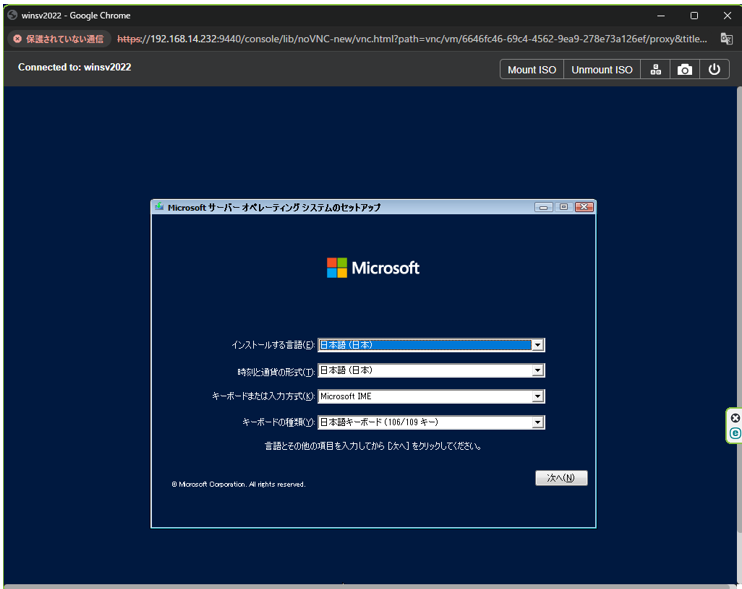Minimize the setup dialog window
The image size is (742, 589).
coord(543,207)
